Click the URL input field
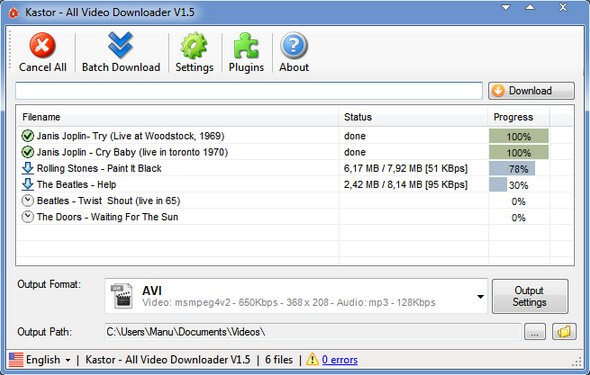The height and width of the screenshot is (375, 590). (249, 91)
